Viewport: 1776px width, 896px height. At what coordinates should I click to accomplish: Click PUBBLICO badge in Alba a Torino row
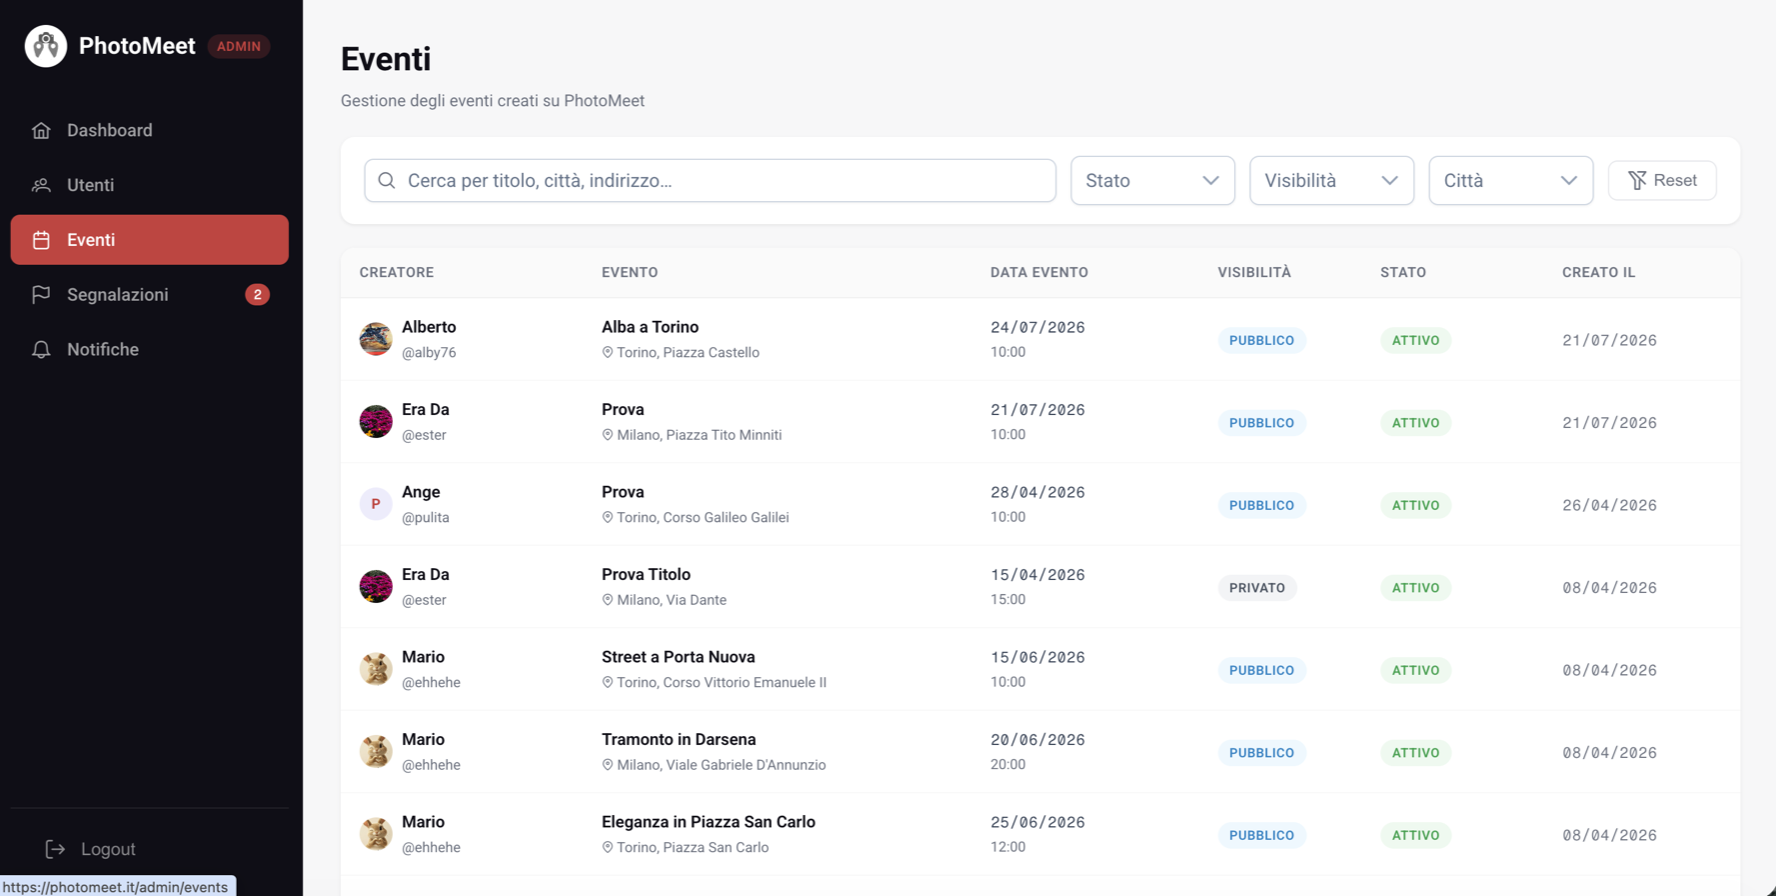(1262, 340)
